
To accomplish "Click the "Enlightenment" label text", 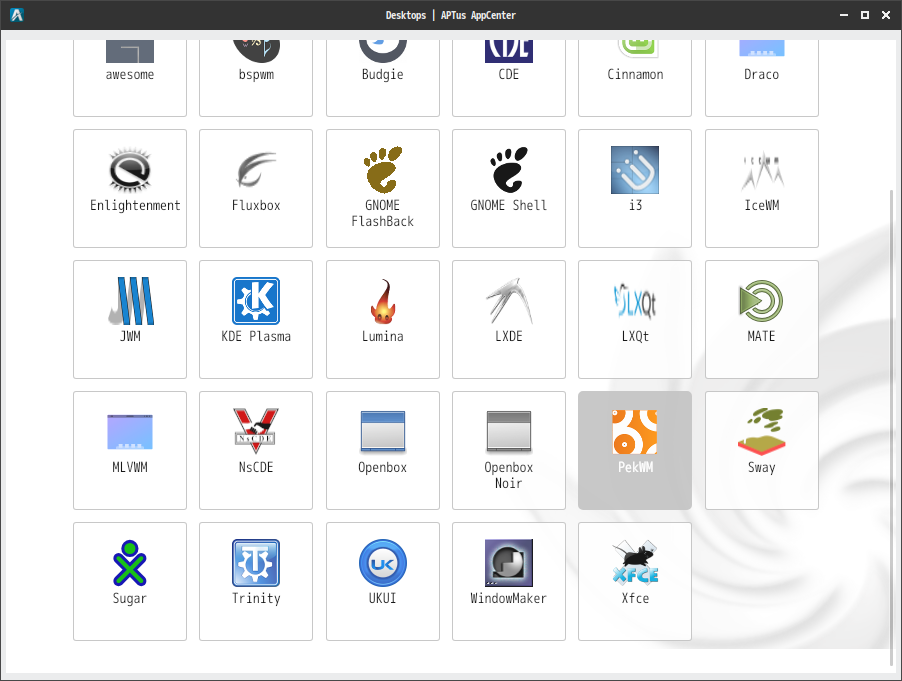I will click(135, 205).
